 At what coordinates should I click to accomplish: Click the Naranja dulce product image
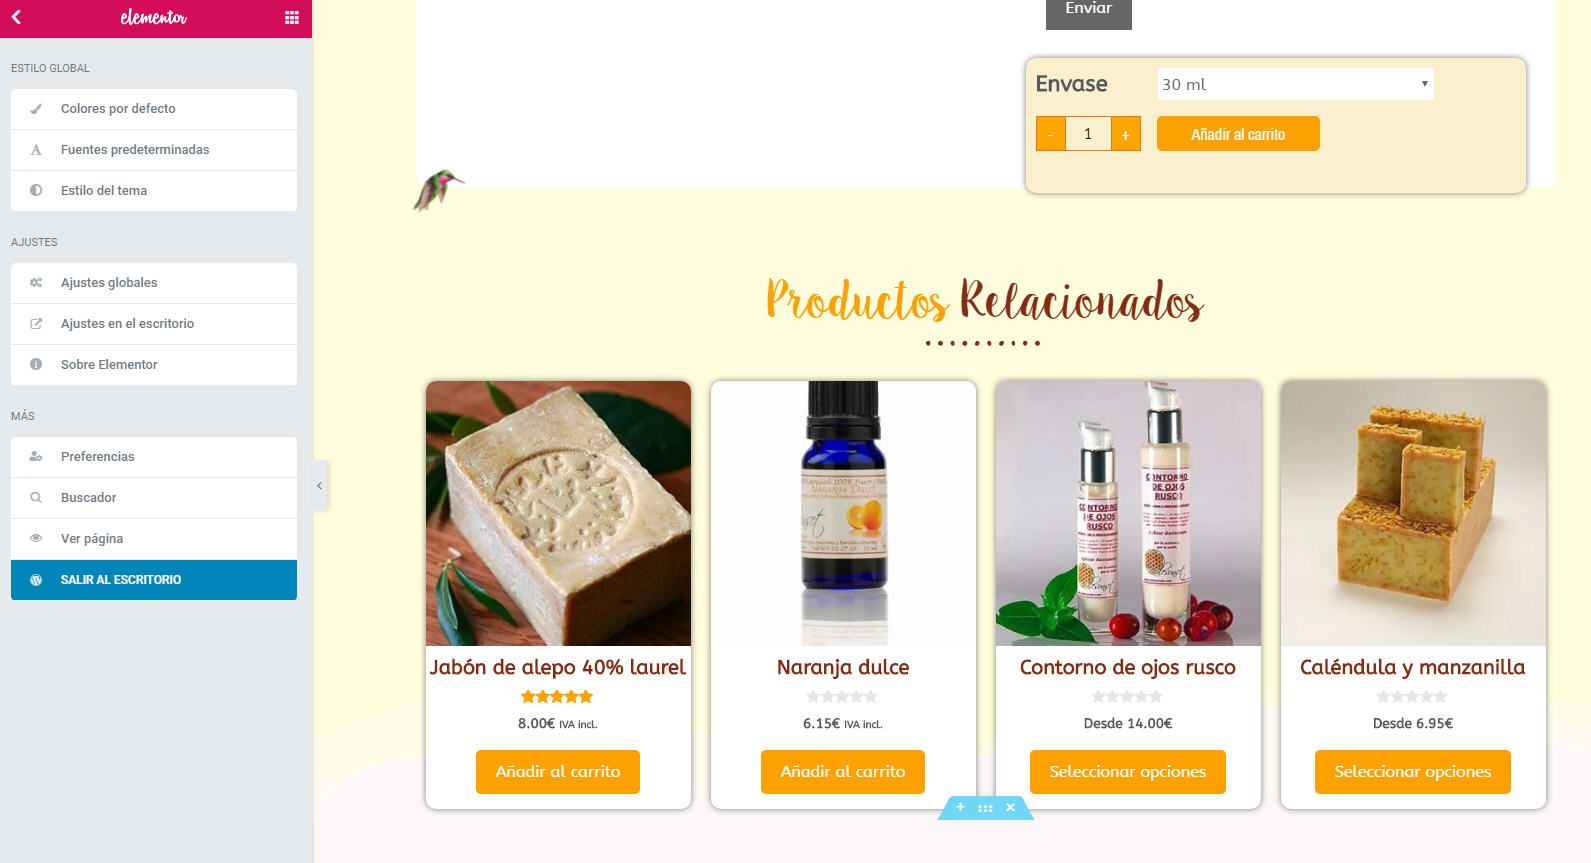(x=843, y=513)
